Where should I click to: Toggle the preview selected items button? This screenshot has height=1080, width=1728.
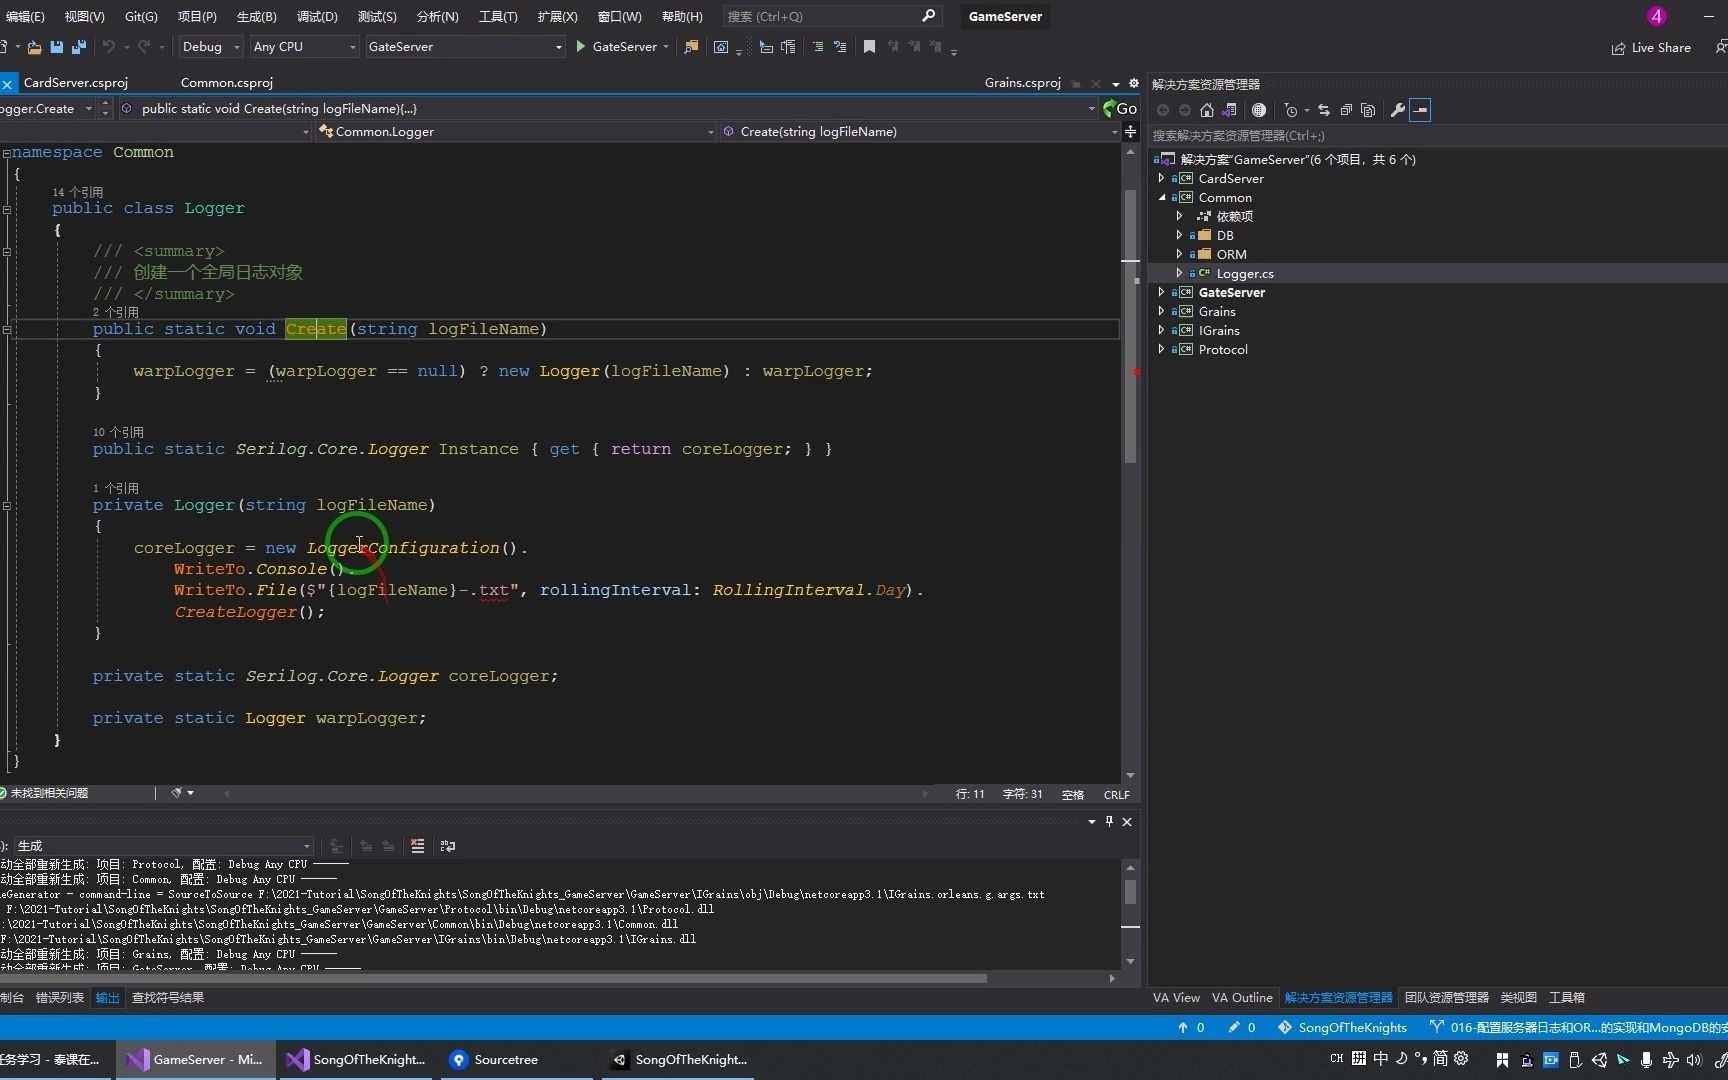pyautogui.click(x=1420, y=110)
